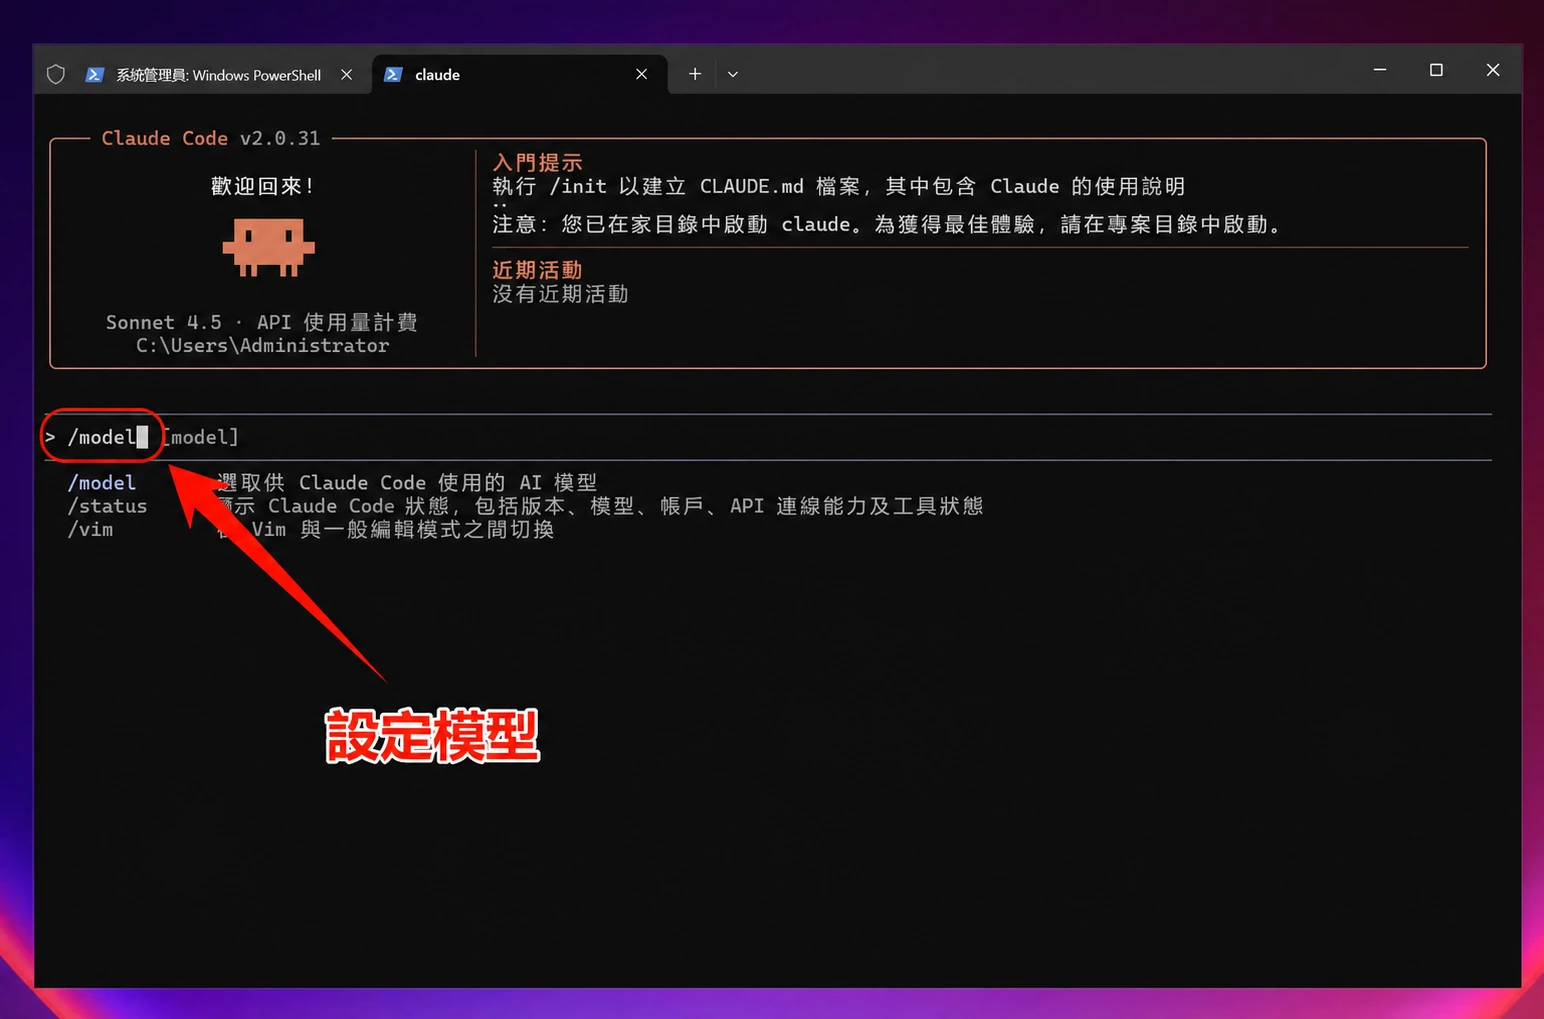Image resolution: width=1544 pixels, height=1019 pixels.
Task: Click the '執行 /init 以建立 CLAUDE.md' tip line
Action: (x=839, y=186)
